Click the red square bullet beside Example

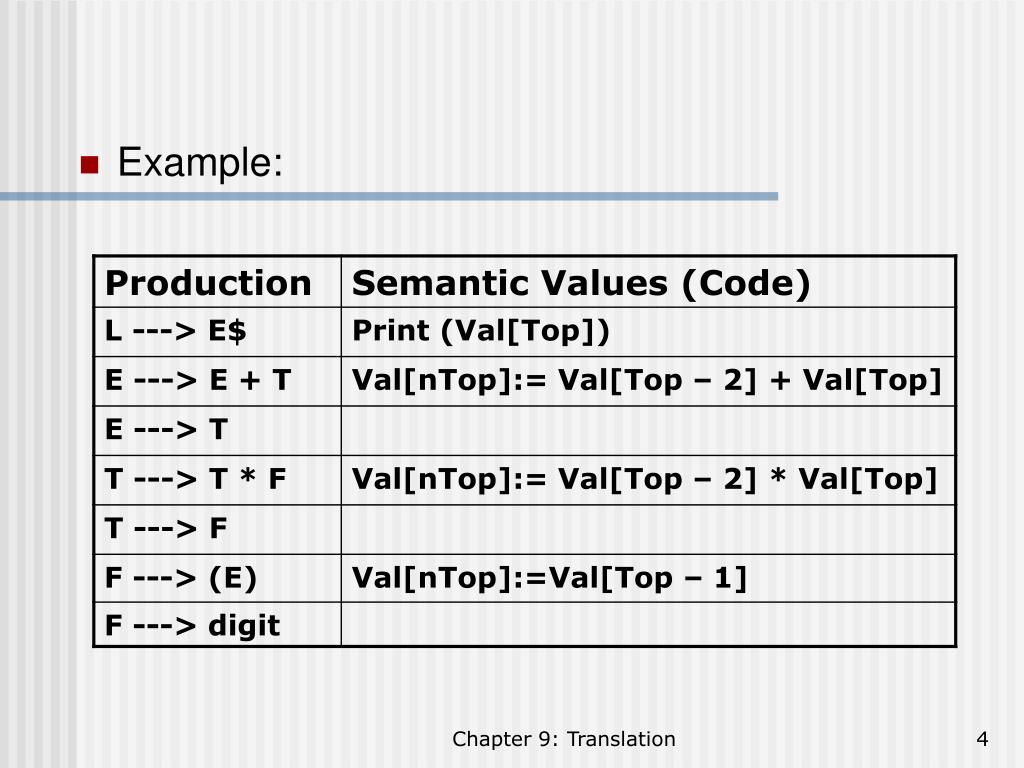click(89, 164)
